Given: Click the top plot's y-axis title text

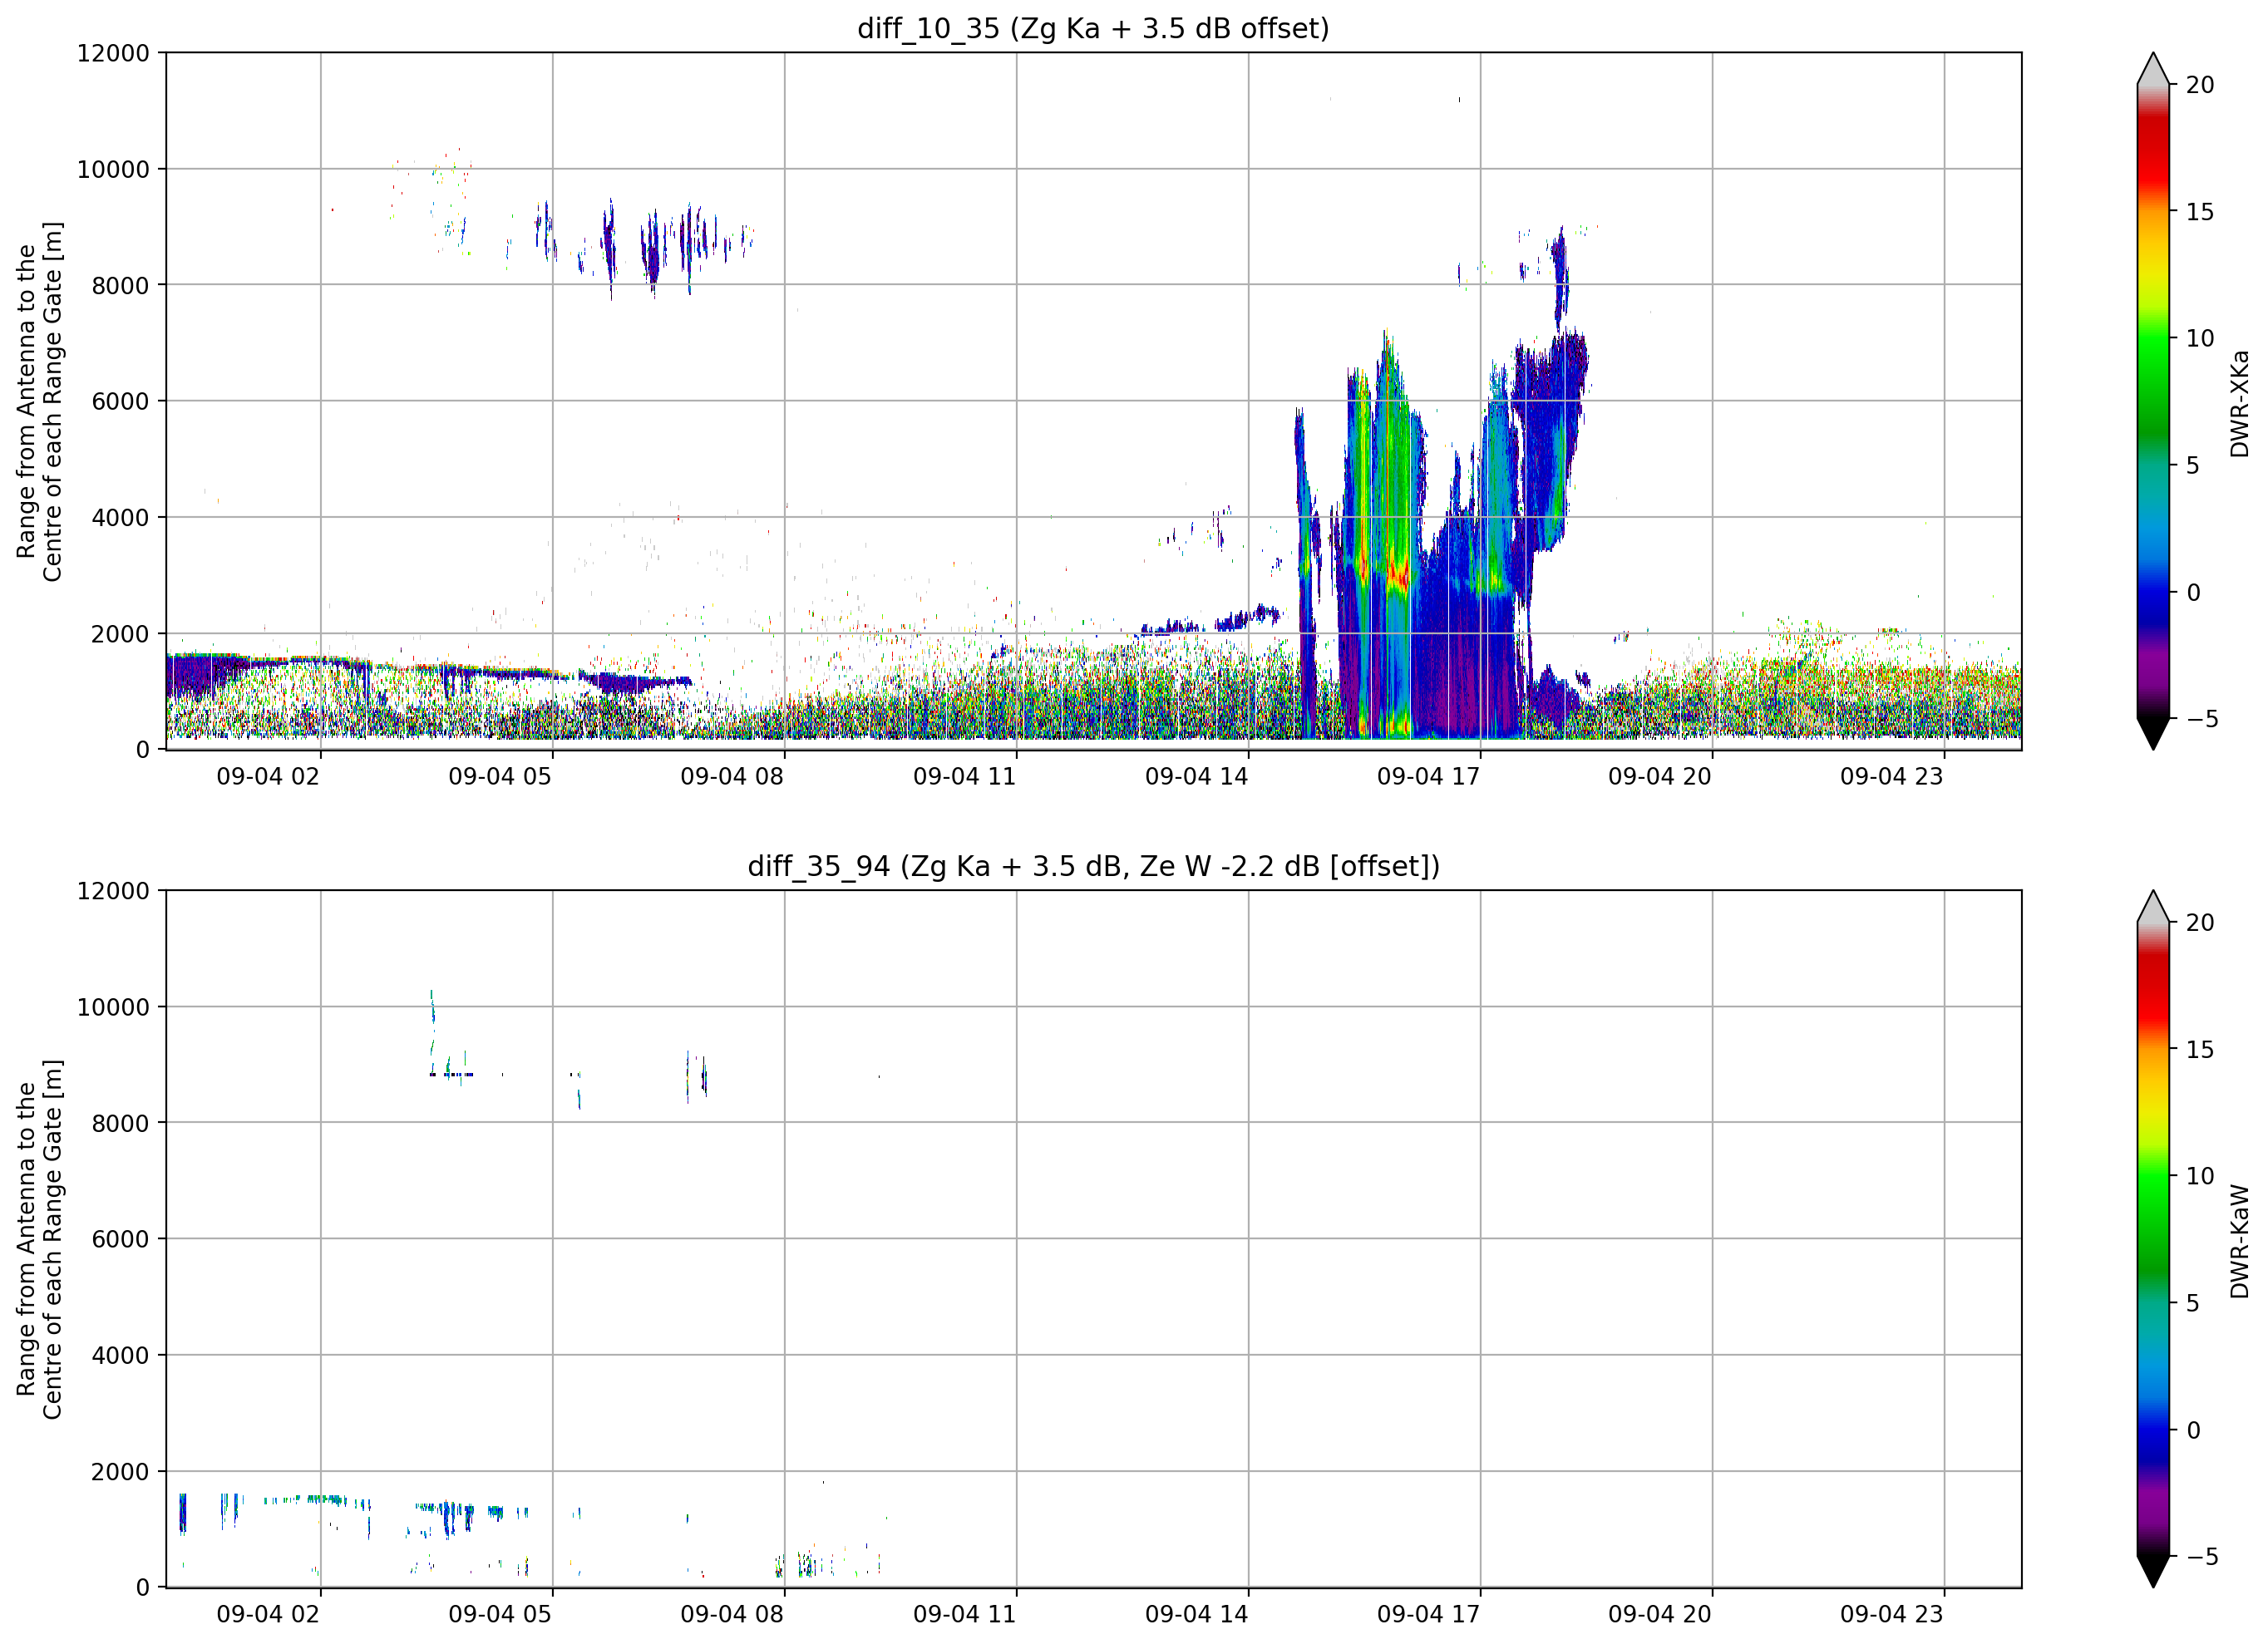Looking at the screenshot, I should (40, 401).
